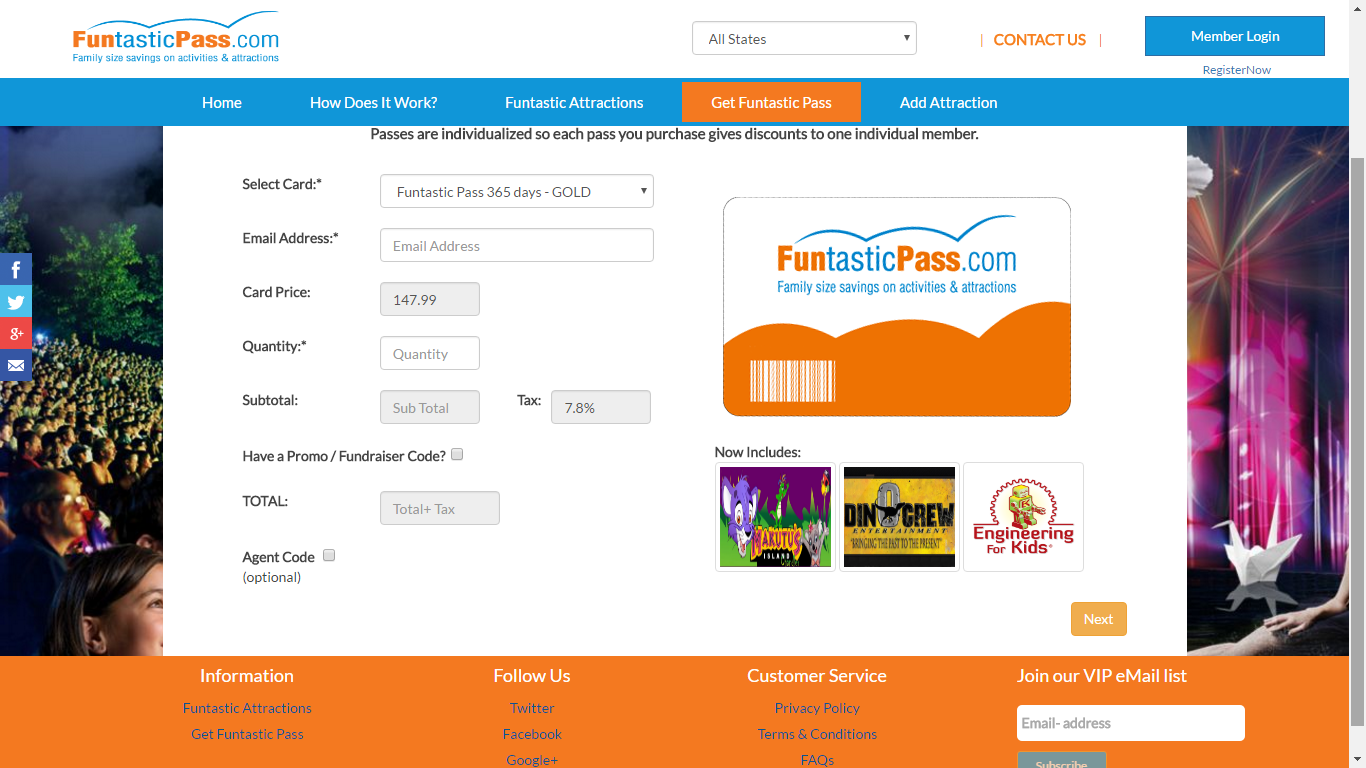
Task: Click the Member Login button
Action: (x=1234, y=36)
